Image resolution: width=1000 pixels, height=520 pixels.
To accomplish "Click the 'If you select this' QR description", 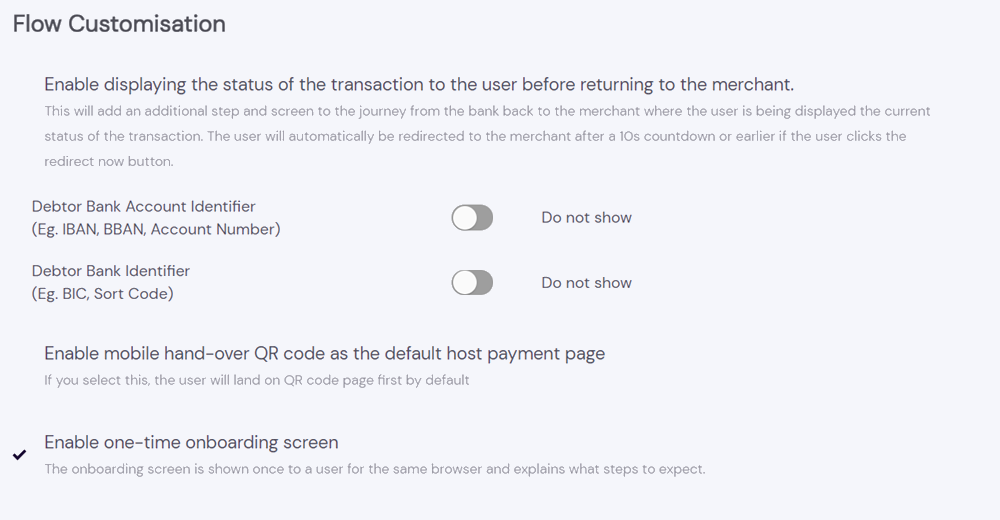I will (x=256, y=380).
